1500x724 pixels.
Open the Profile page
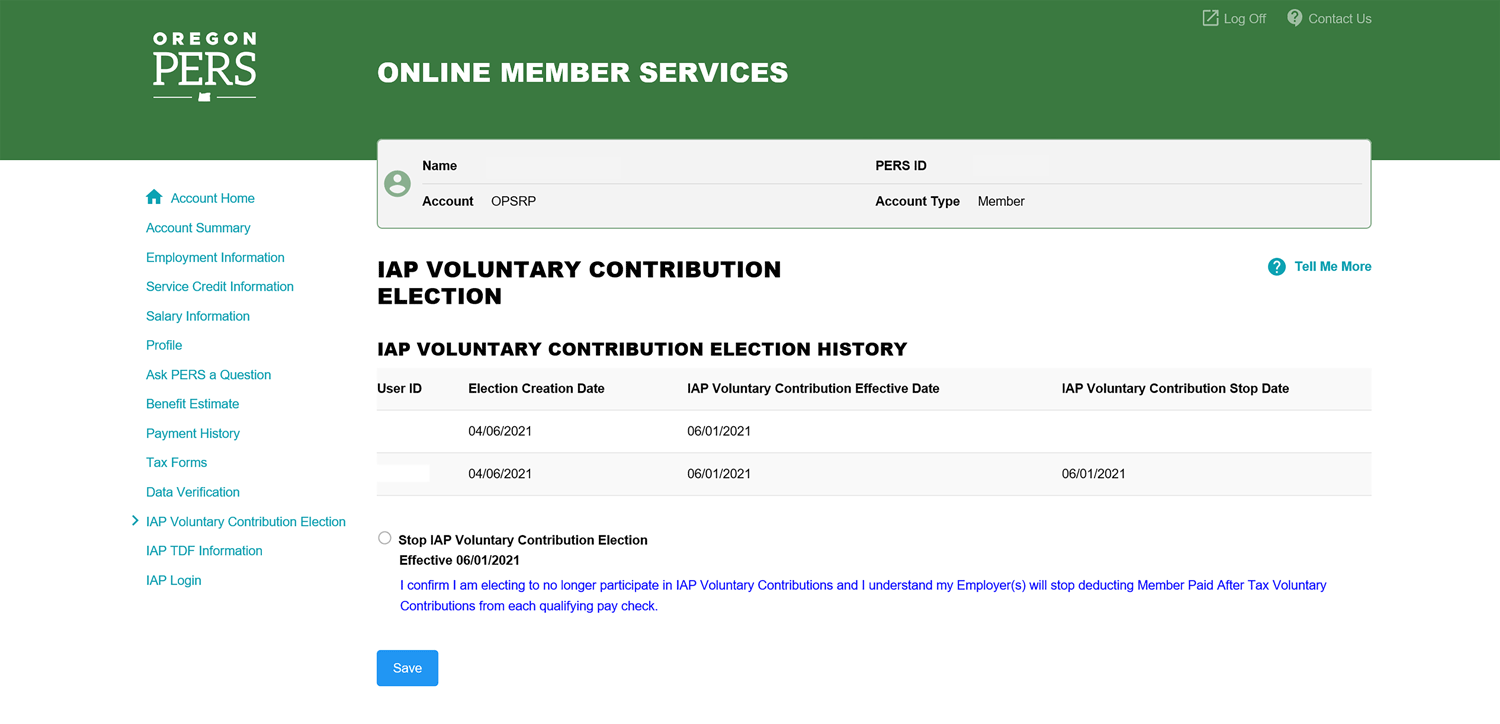(x=164, y=345)
